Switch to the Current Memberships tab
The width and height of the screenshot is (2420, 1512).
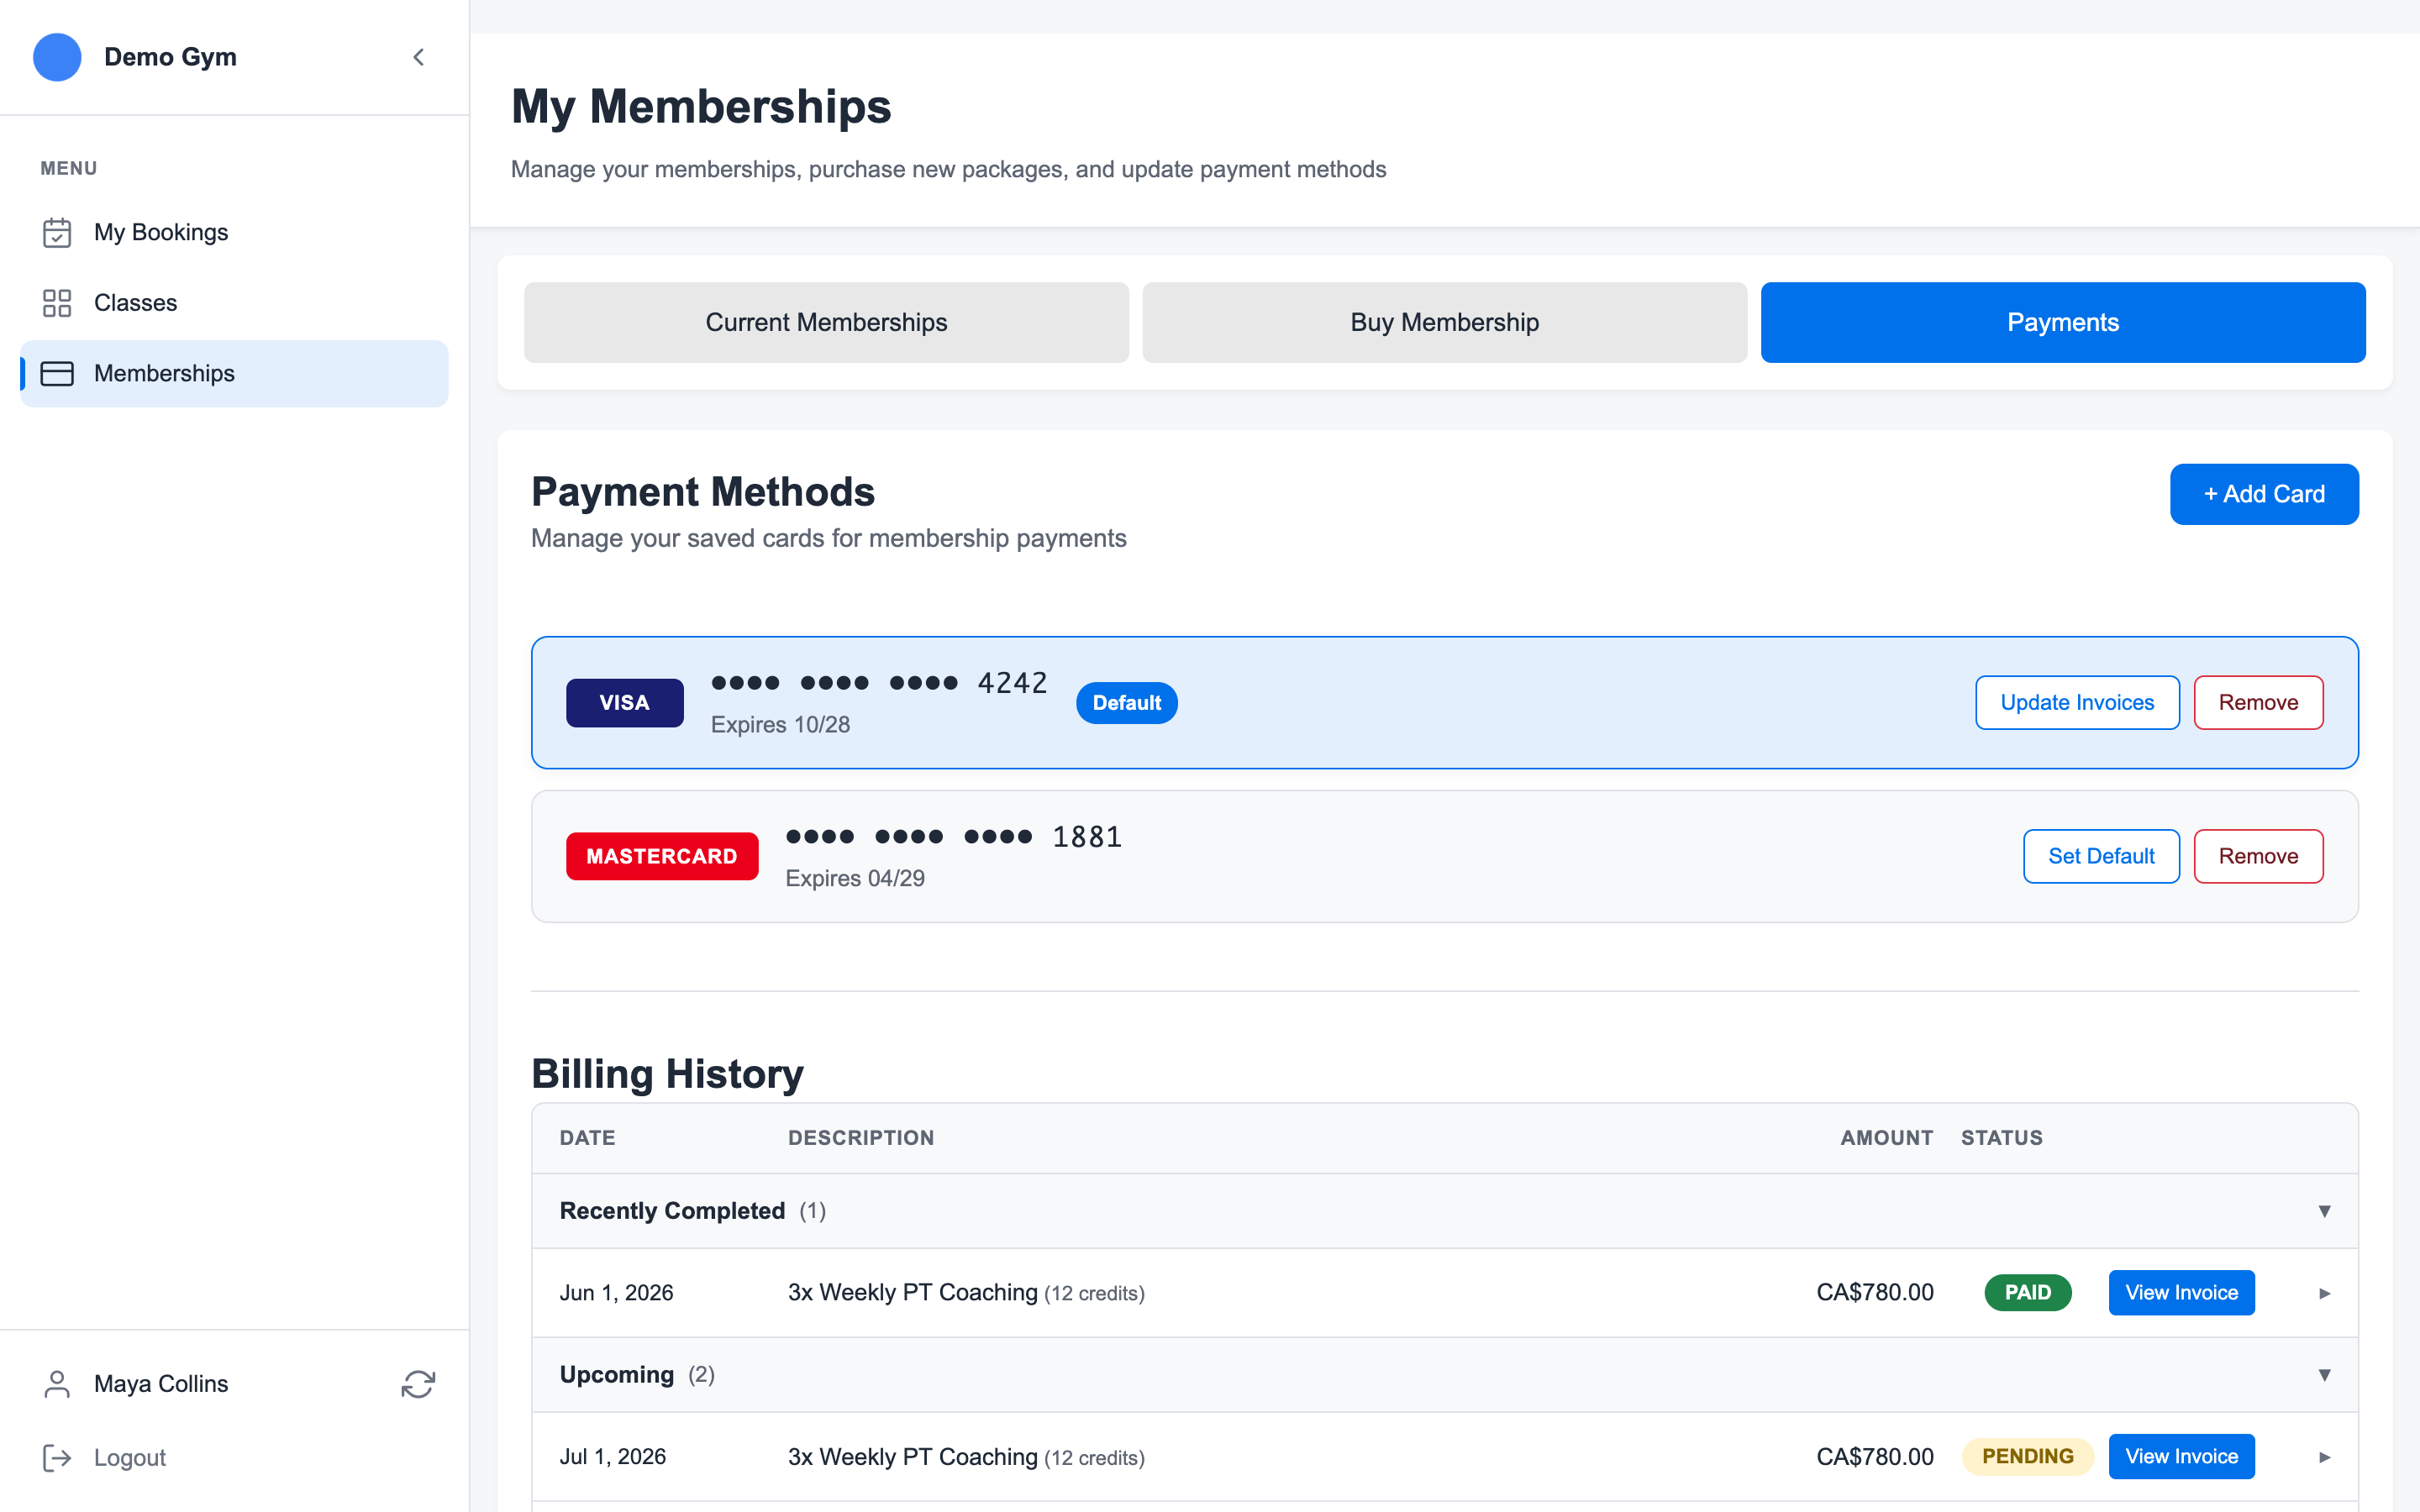826,322
